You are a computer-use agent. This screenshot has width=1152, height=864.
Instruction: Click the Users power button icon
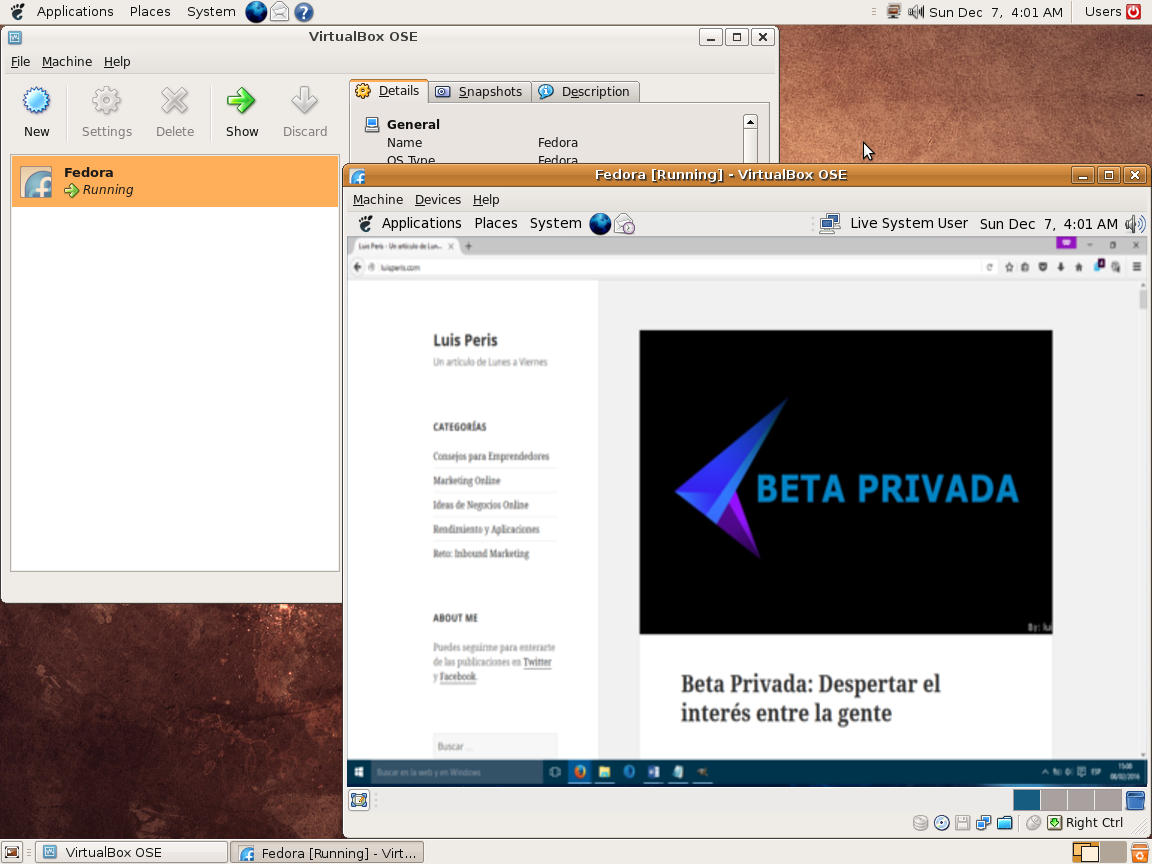tap(1134, 12)
